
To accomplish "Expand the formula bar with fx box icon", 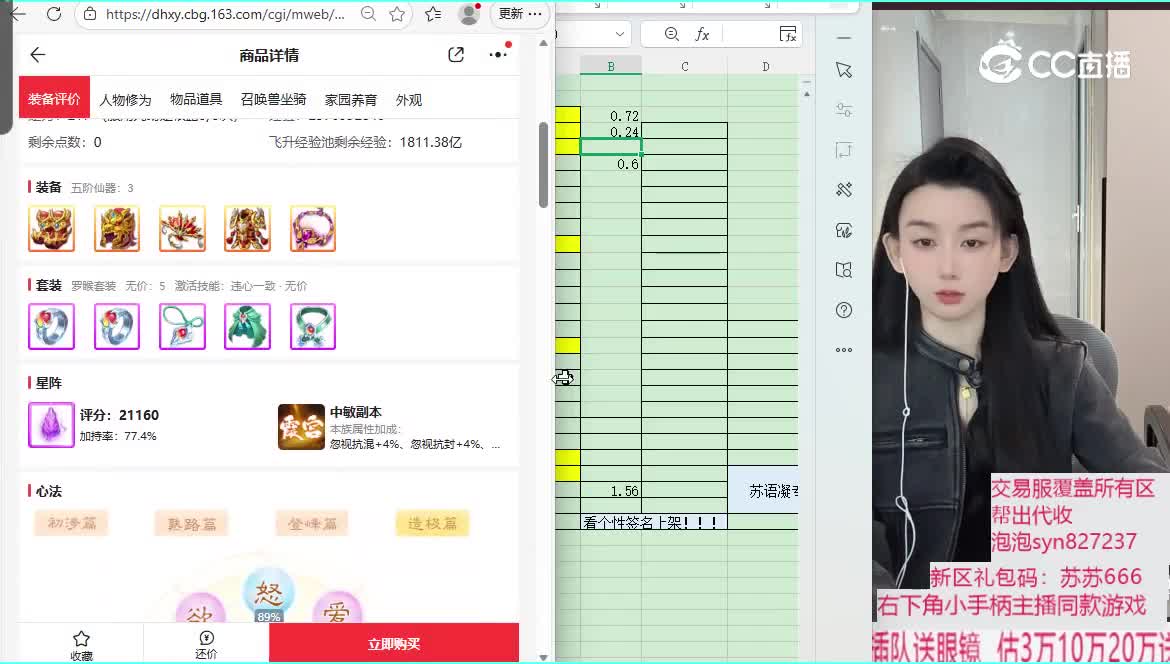I will point(788,34).
